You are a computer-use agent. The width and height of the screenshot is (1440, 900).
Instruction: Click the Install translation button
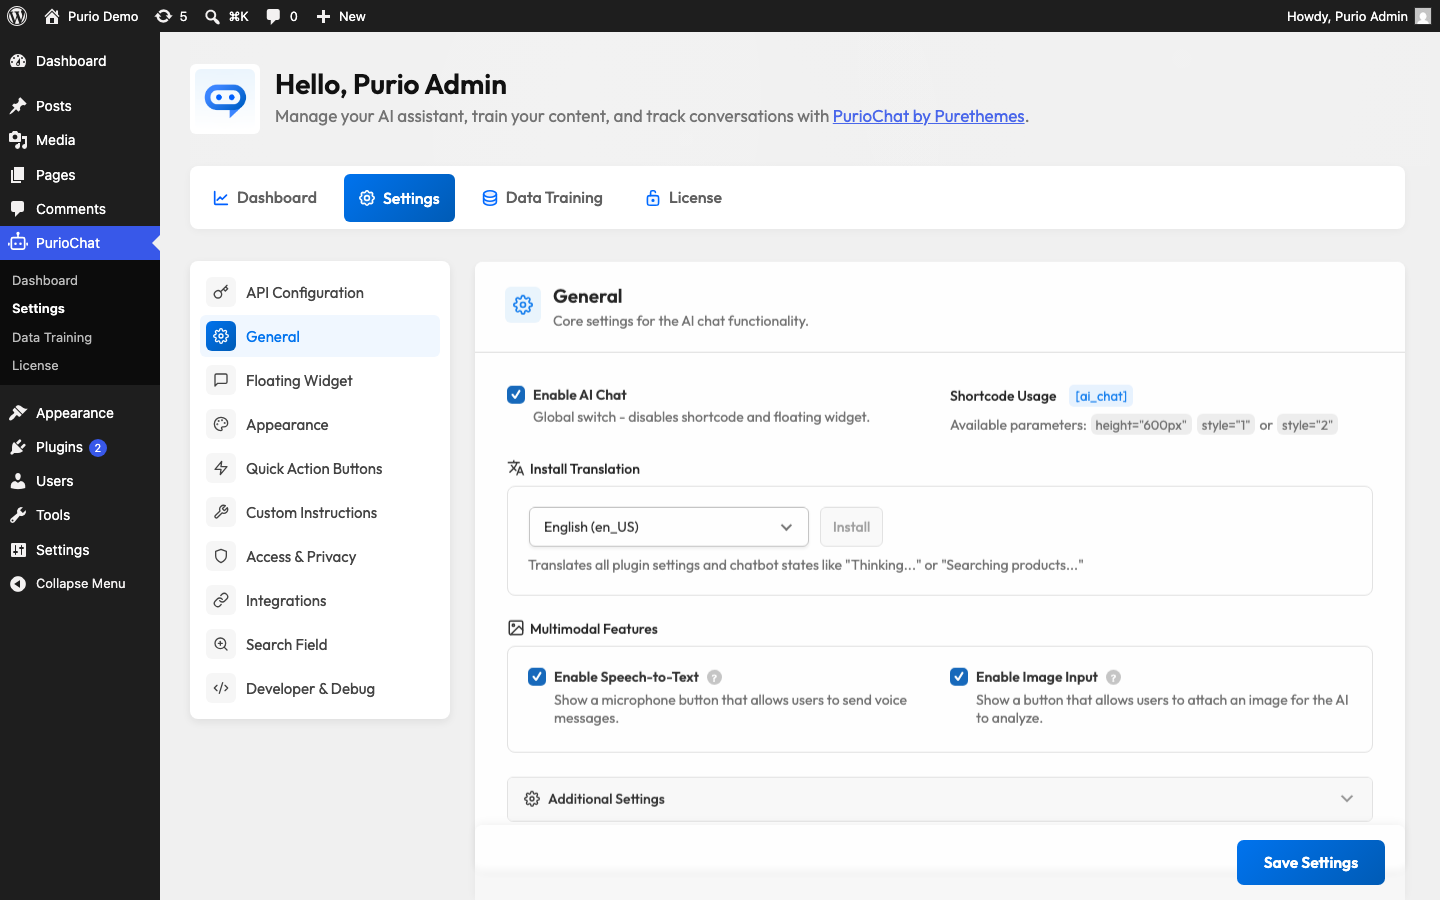point(851,527)
